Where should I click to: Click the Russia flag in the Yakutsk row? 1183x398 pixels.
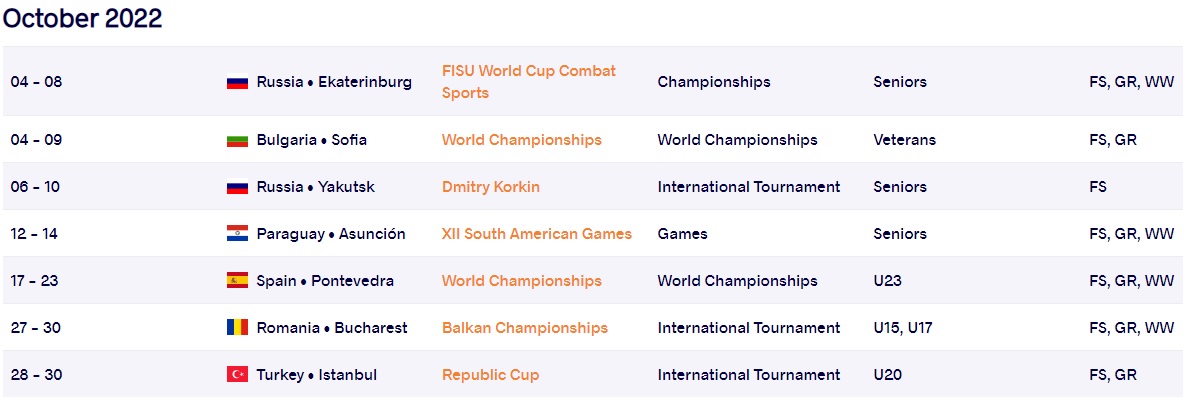(x=238, y=187)
